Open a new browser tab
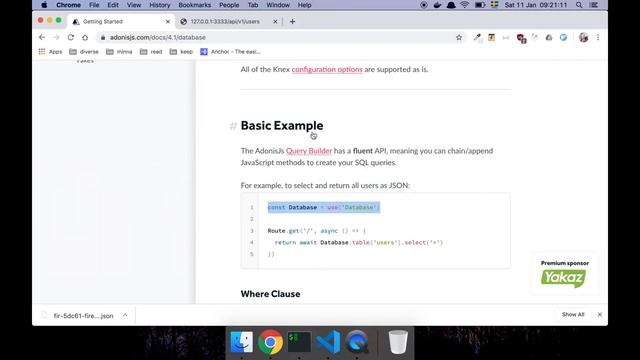This screenshot has height=360, width=640. click(x=292, y=22)
